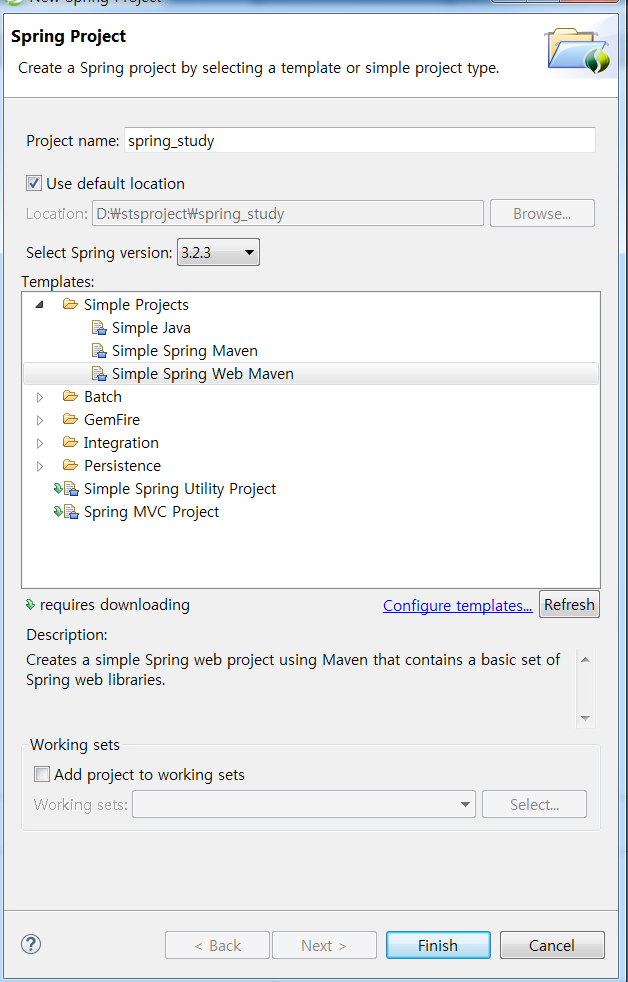The width and height of the screenshot is (628, 982).
Task: Select the GemFire category label
Action: point(112,420)
